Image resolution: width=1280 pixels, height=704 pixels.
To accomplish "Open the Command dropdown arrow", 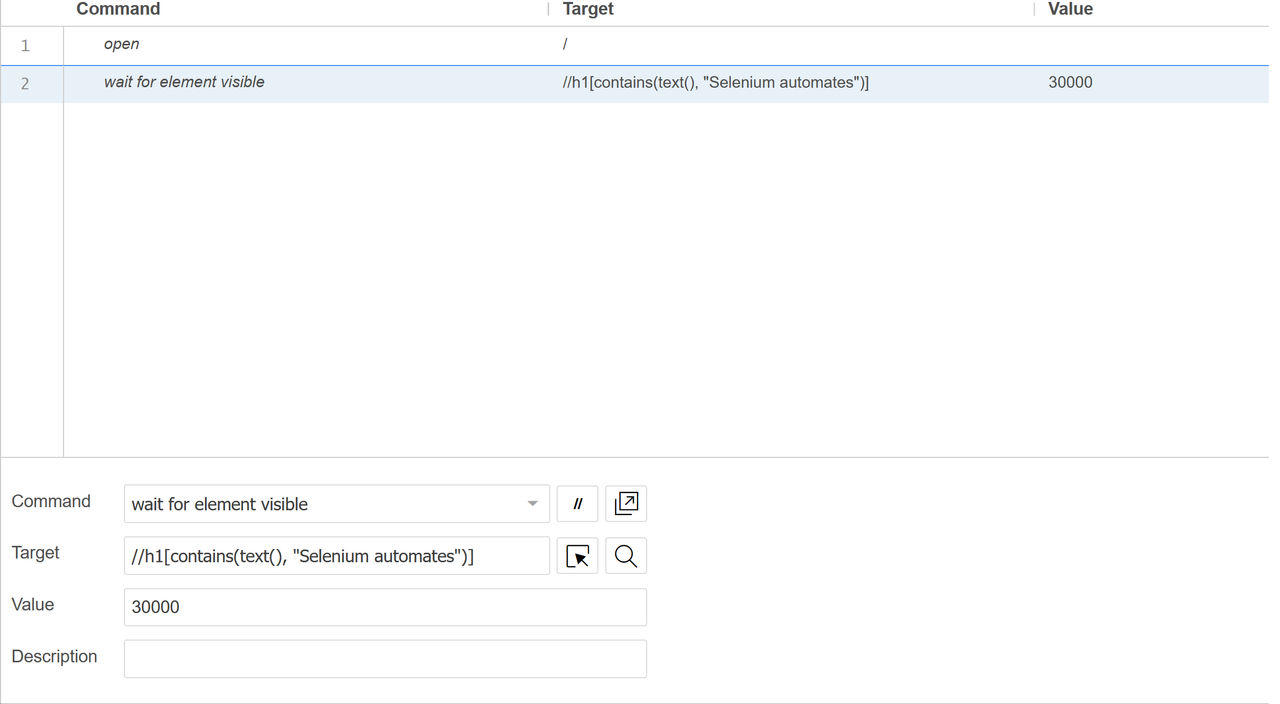I will [533, 504].
